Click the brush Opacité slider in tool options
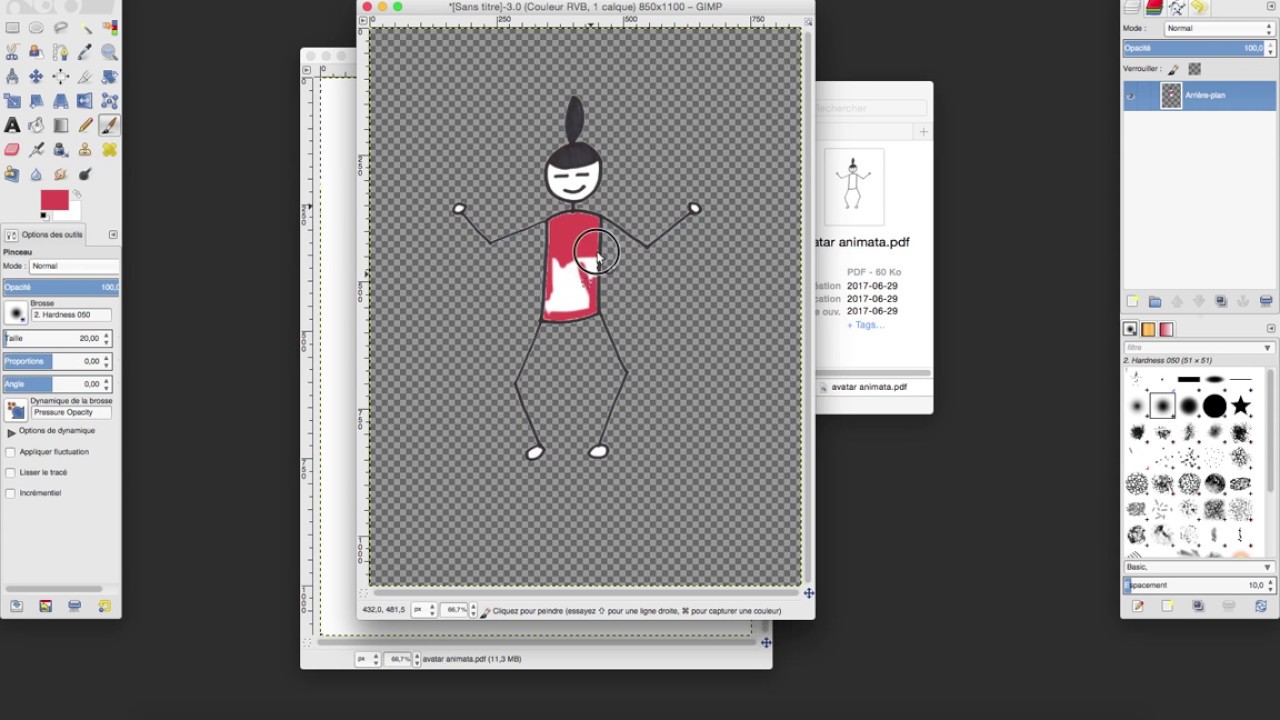1280x720 pixels. (x=60, y=287)
